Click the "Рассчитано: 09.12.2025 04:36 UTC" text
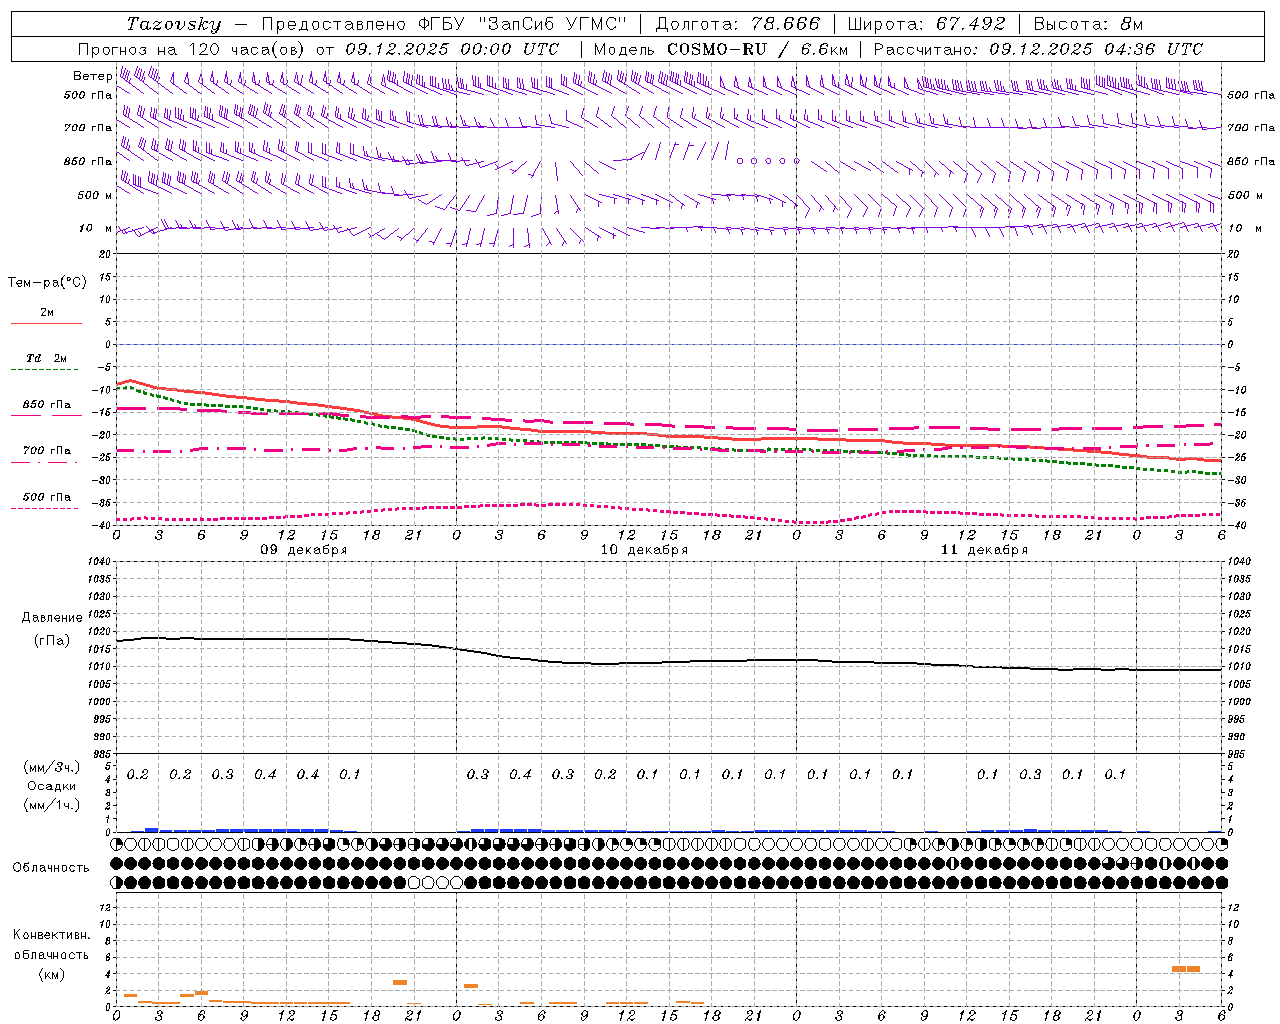This screenshot has height=1024, width=1280. point(1038,49)
